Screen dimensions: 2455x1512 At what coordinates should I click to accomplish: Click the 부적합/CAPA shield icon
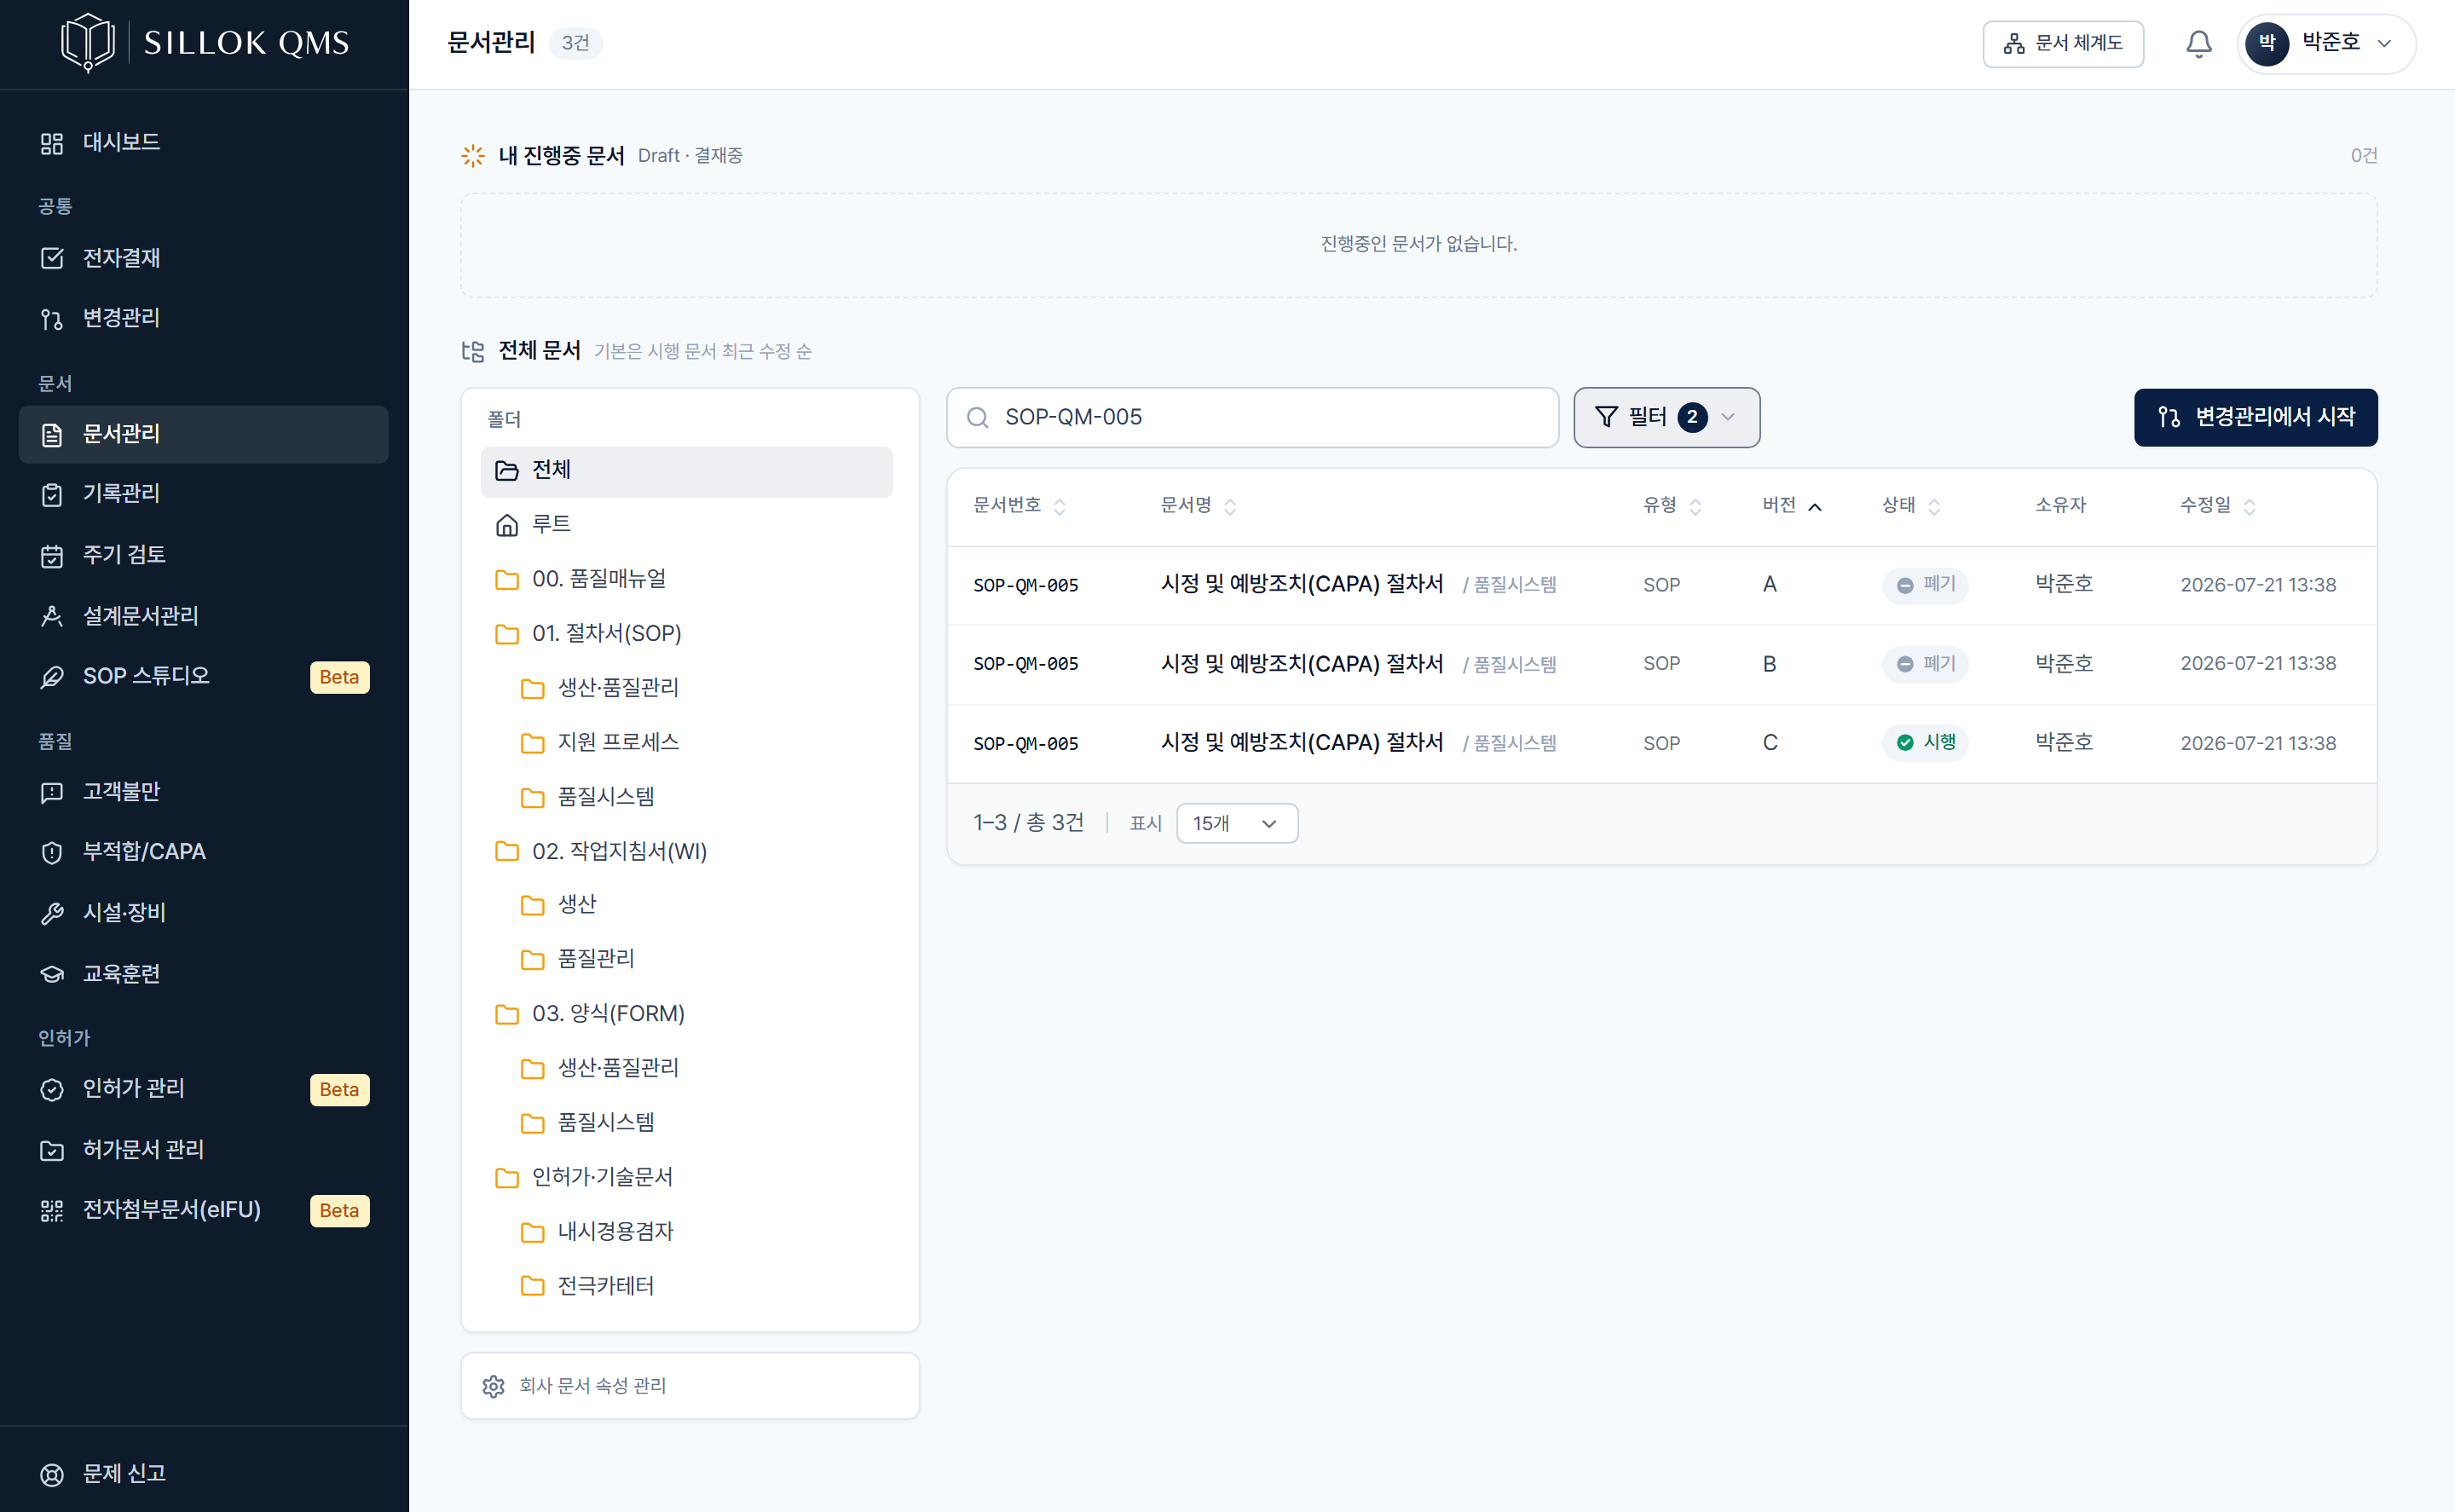(x=52, y=853)
